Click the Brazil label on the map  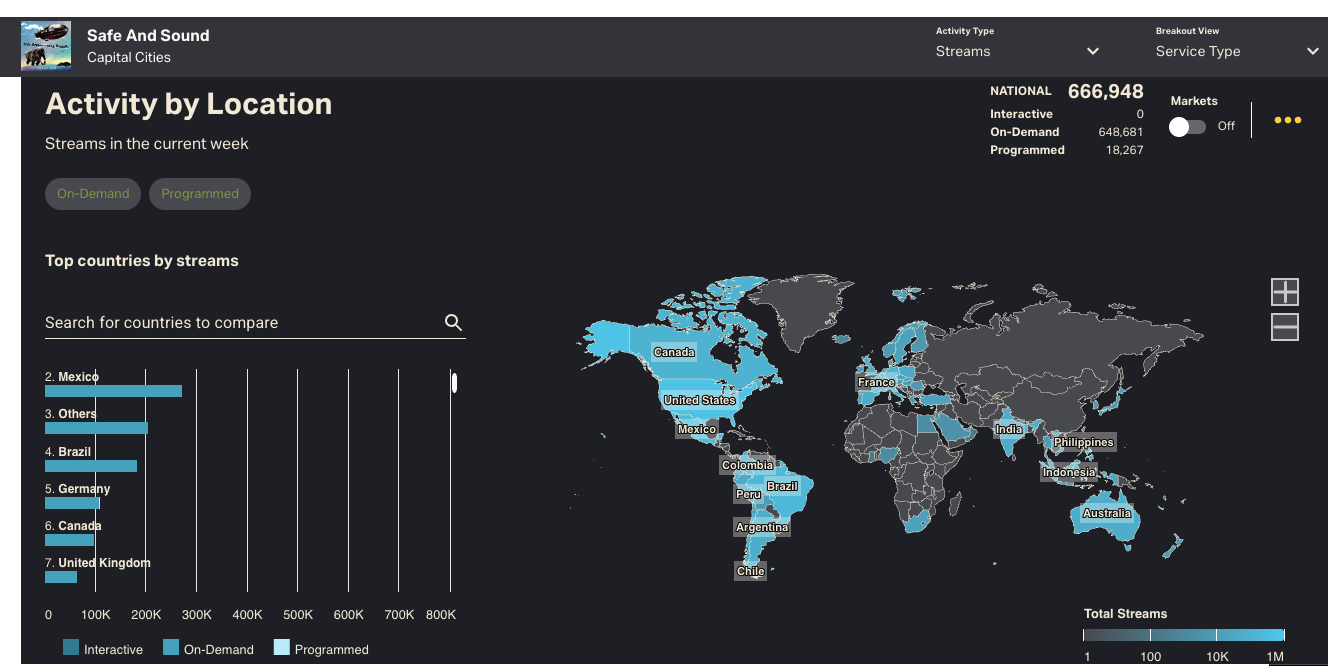tap(782, 487)
